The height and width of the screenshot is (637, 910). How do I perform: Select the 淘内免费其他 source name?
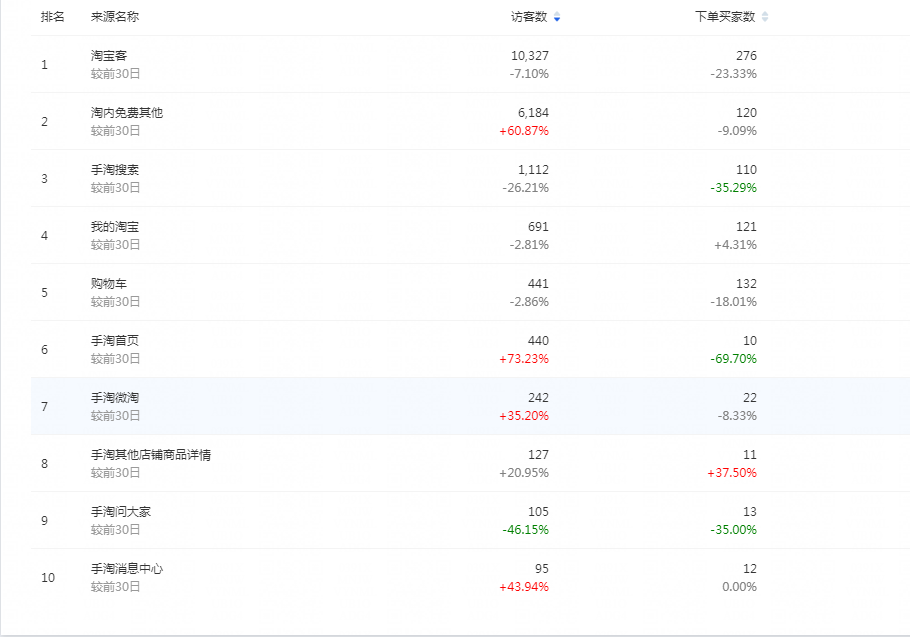click(x=127, y=113)
